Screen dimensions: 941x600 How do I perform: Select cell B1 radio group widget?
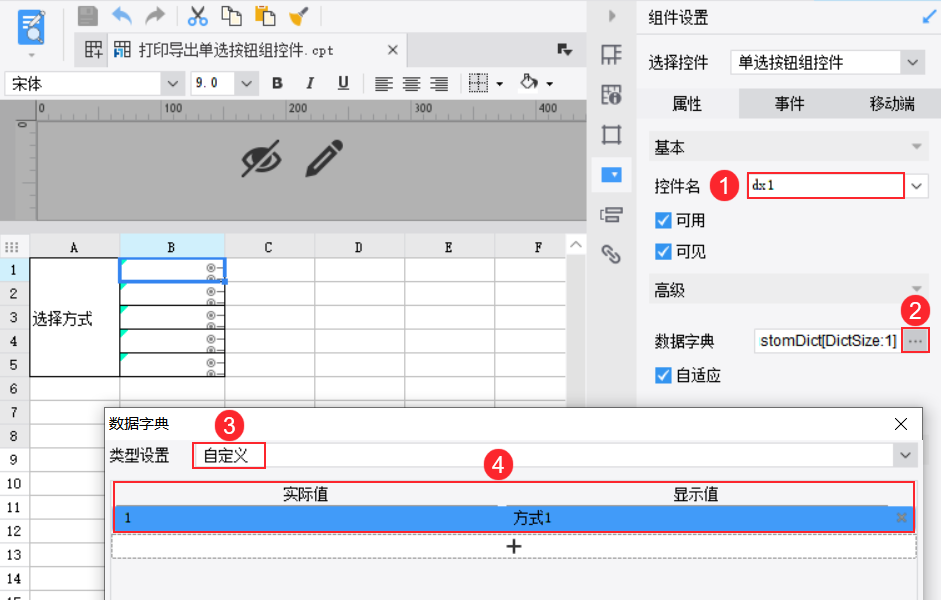[x=172, y=270]
